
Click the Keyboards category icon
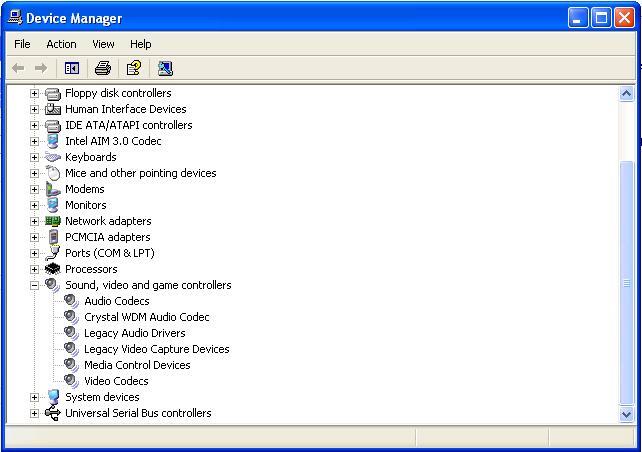[x=53, y=157]
